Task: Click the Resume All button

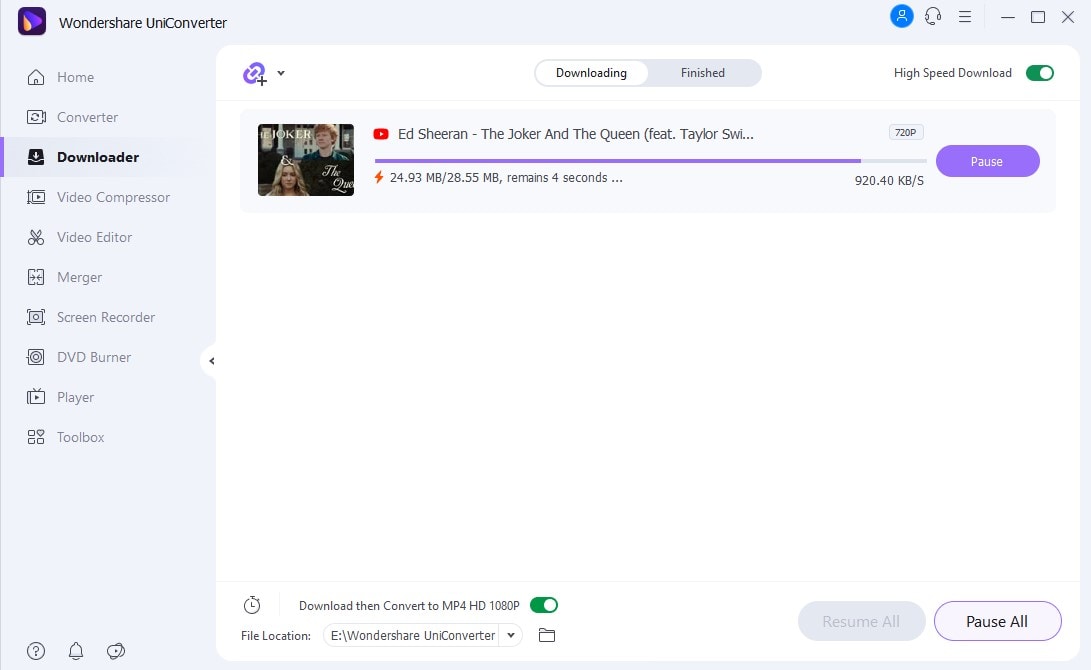Action: click(x=861, y=621)
